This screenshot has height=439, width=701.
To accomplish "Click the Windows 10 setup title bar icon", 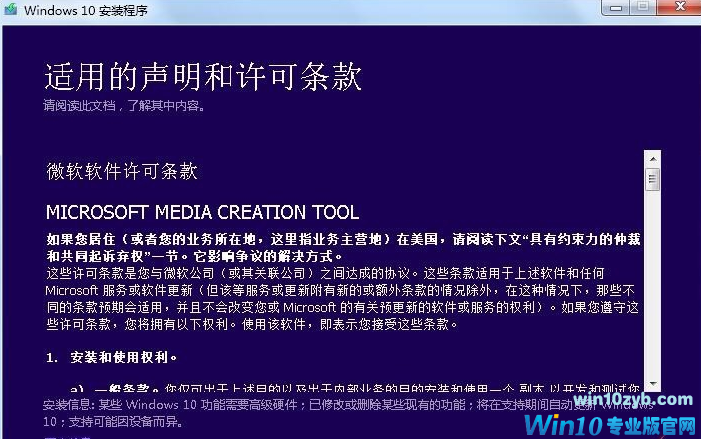I will (x=10, y=9).
